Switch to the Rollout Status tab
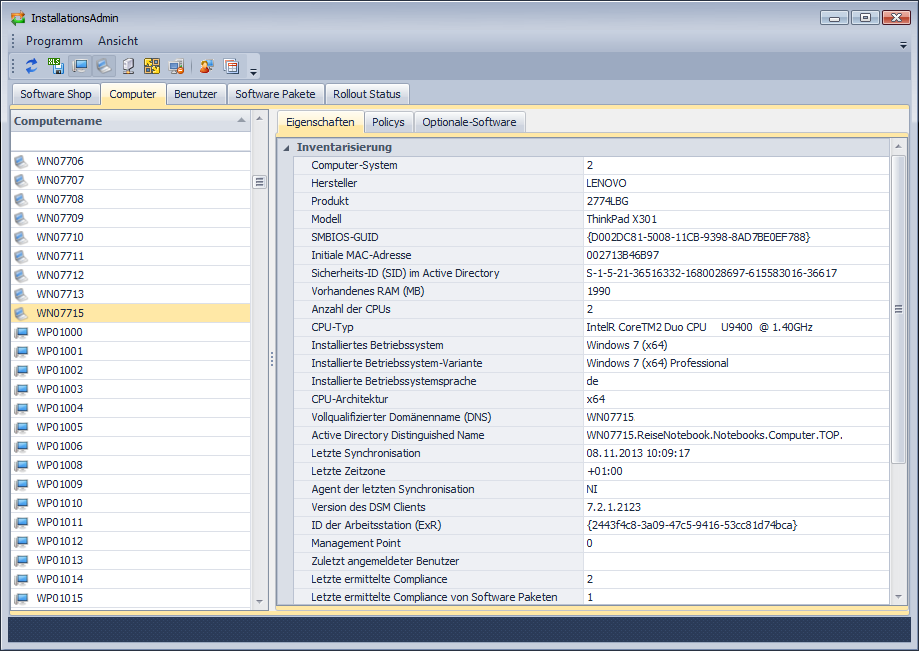This screenshot has height=651, width=919. pyautogui.click(x=366, y=94)
